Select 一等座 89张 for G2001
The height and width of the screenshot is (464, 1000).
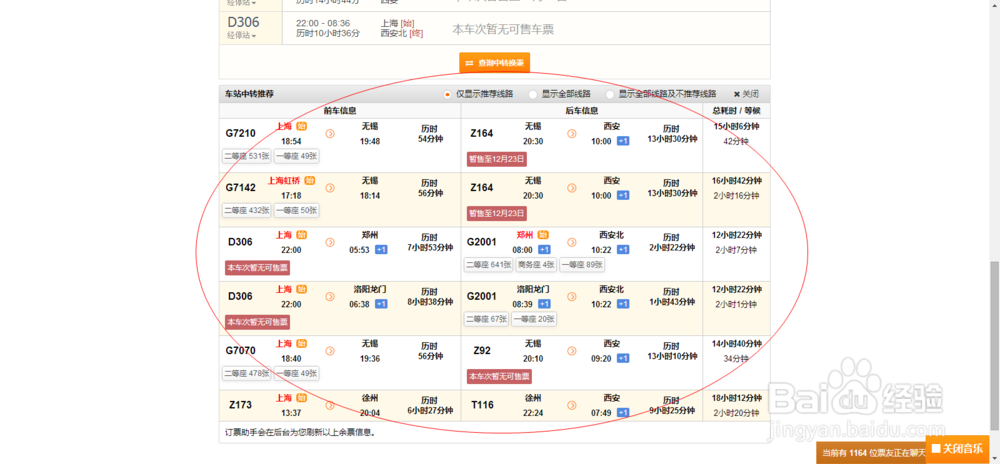[x=582, y=265]
